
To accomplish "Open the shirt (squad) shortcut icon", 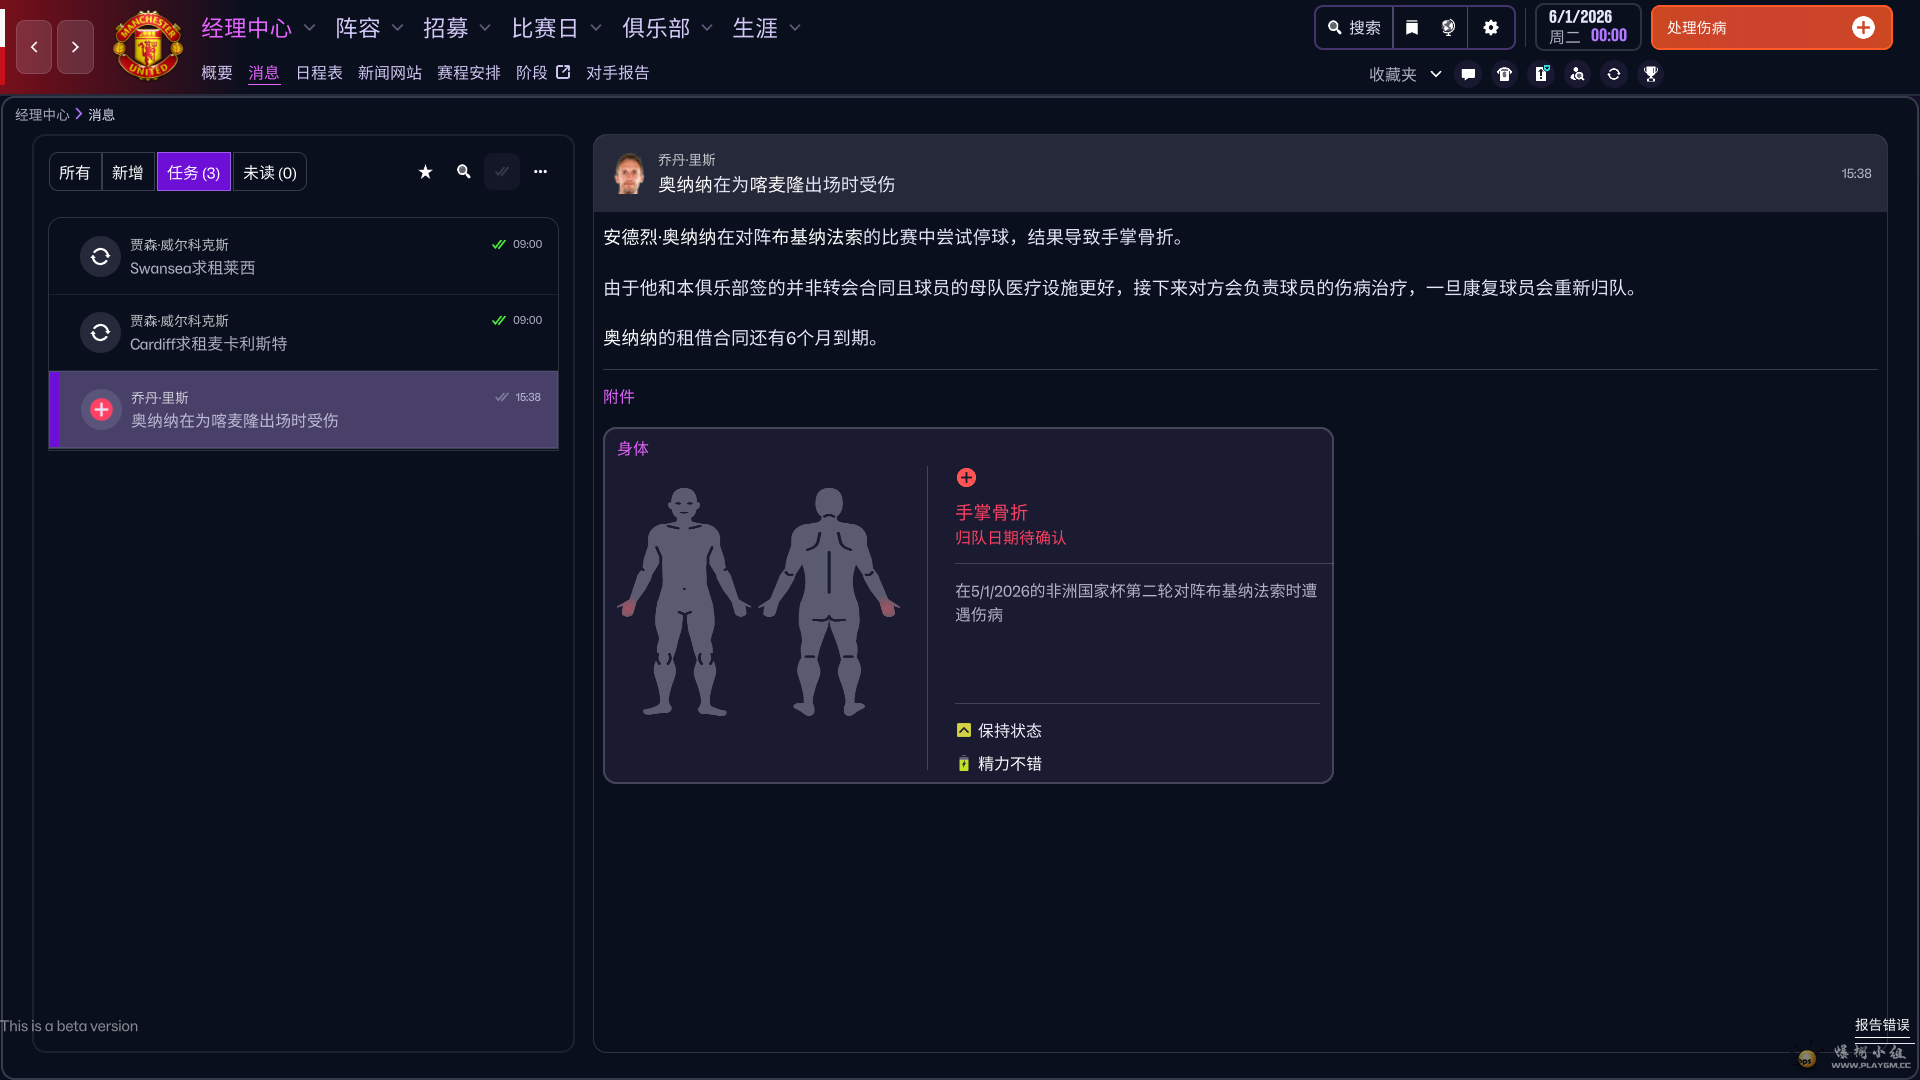I will (x=1504, y=74).
